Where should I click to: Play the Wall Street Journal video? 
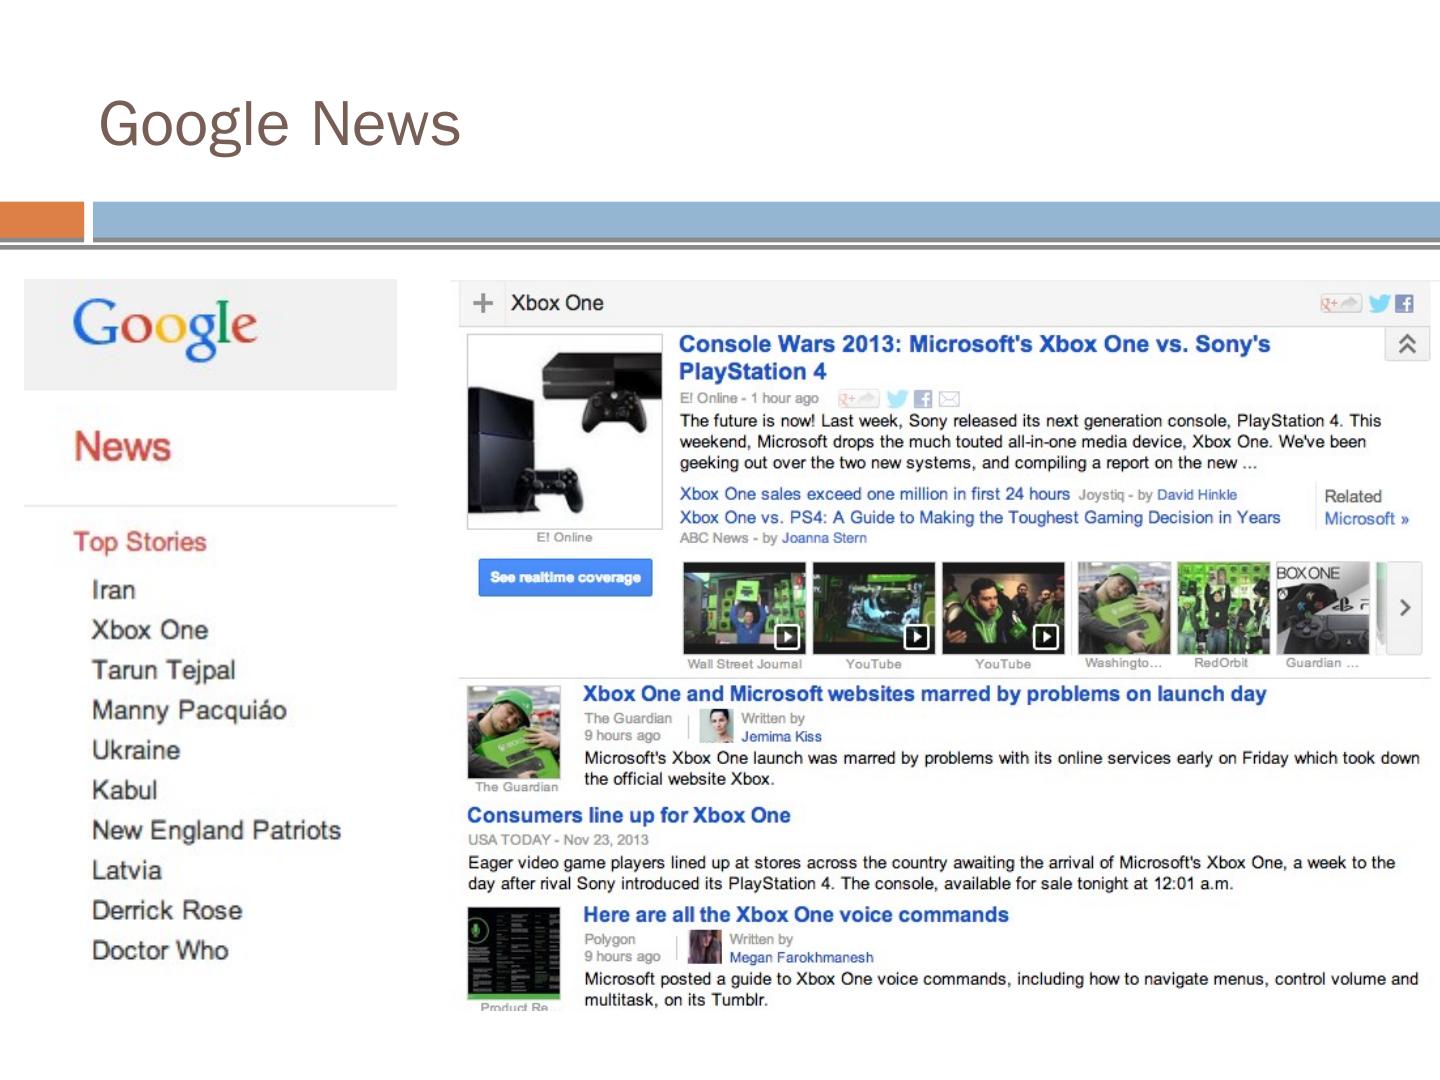[744, 608]
